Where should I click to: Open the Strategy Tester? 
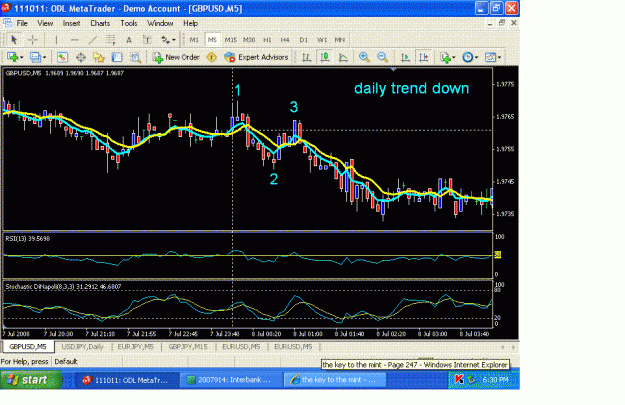tap(136, 57)
